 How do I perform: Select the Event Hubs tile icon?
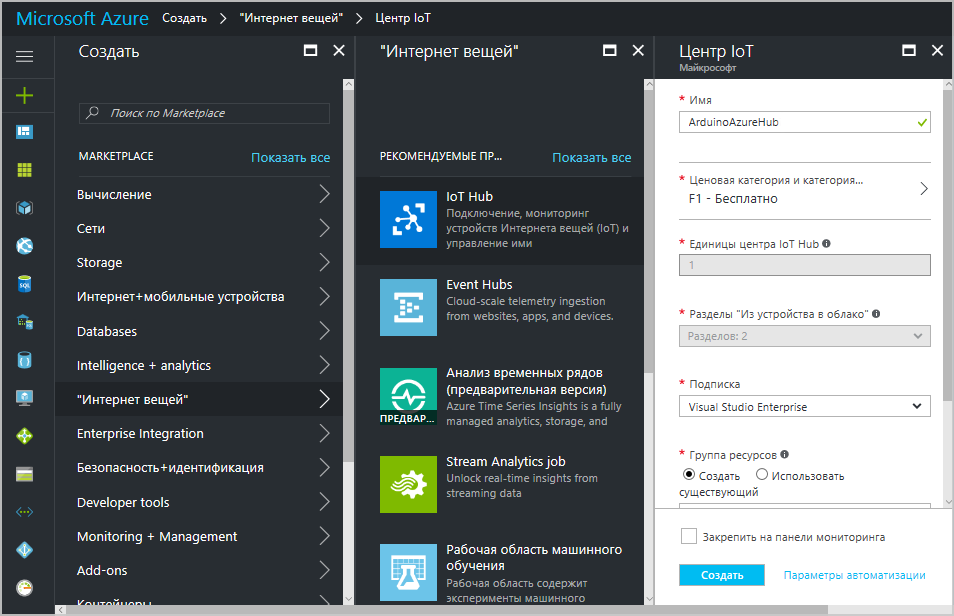click(x=408, y=307)
